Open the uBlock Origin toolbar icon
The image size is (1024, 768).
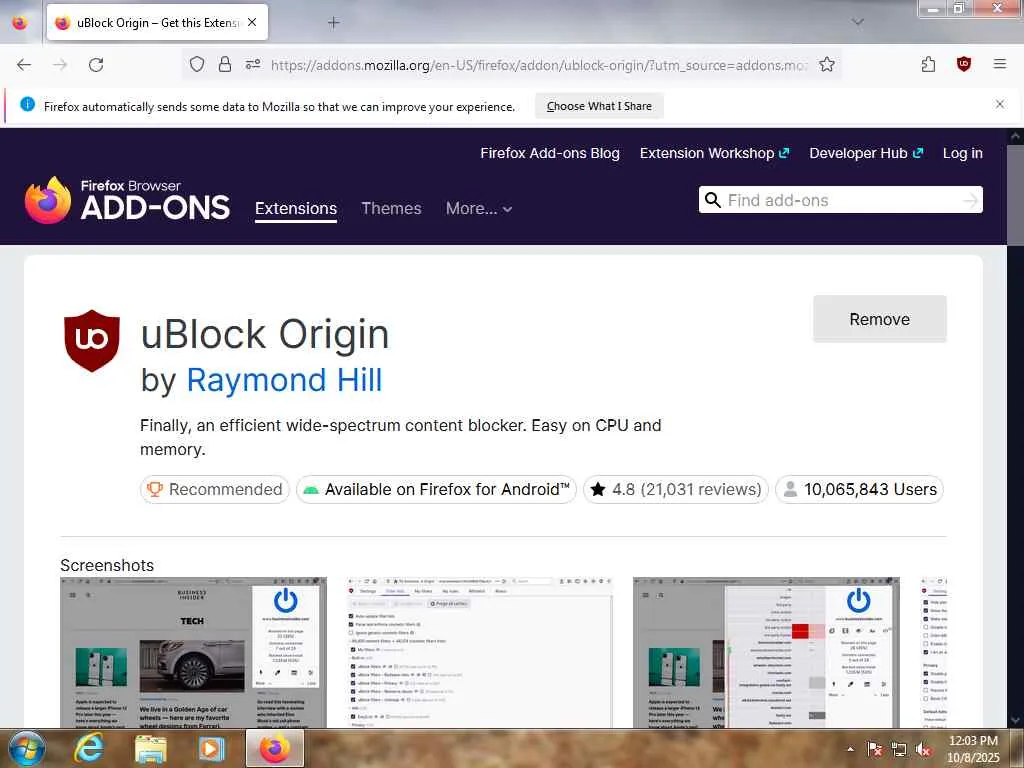click(x=963, y=64)
